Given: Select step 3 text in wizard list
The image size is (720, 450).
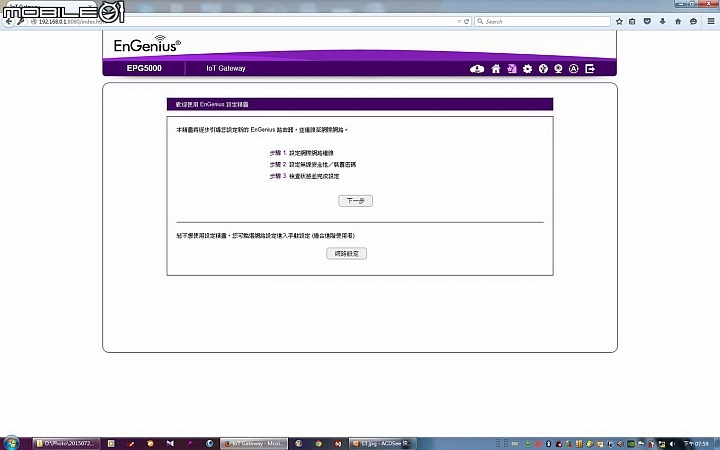Looking at the screenshot, I should 304,176.
